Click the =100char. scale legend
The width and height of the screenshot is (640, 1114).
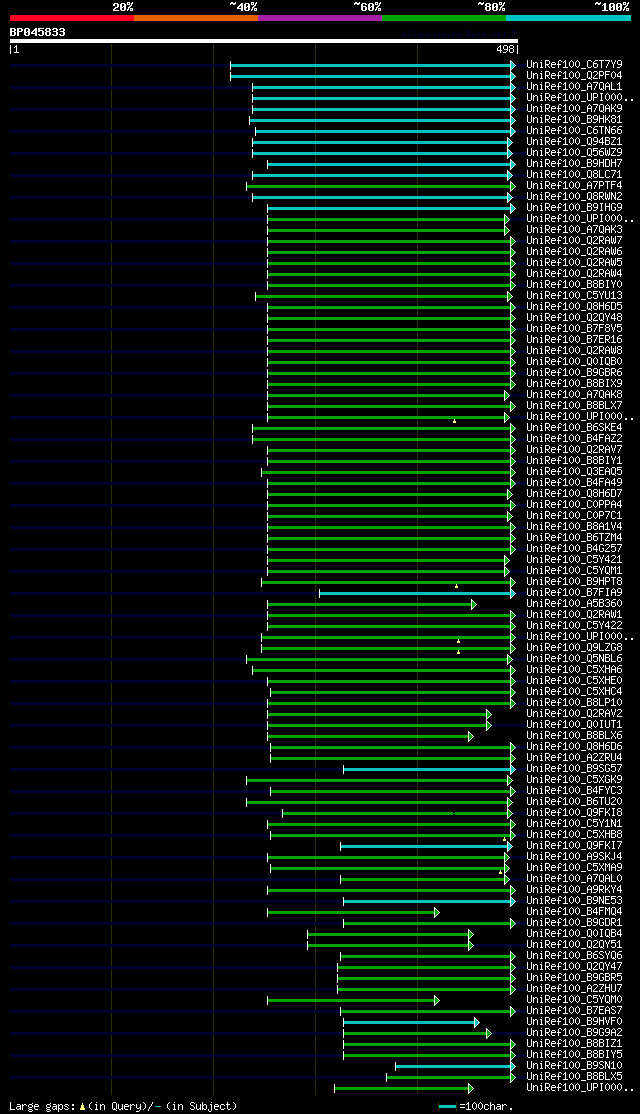coord(476,1106)
